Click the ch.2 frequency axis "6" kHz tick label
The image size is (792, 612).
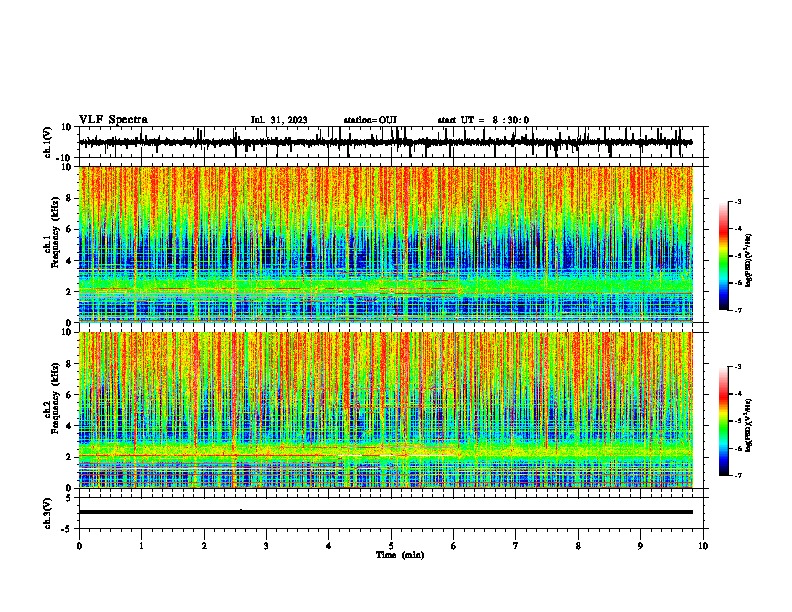[69, 394]
